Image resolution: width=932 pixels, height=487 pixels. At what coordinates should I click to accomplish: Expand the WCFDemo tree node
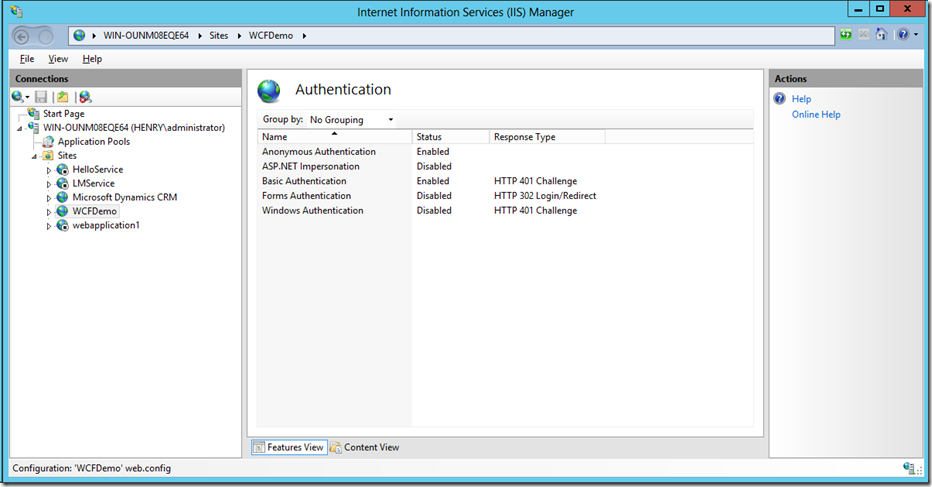pyautogui.click(x=49, y=212)
